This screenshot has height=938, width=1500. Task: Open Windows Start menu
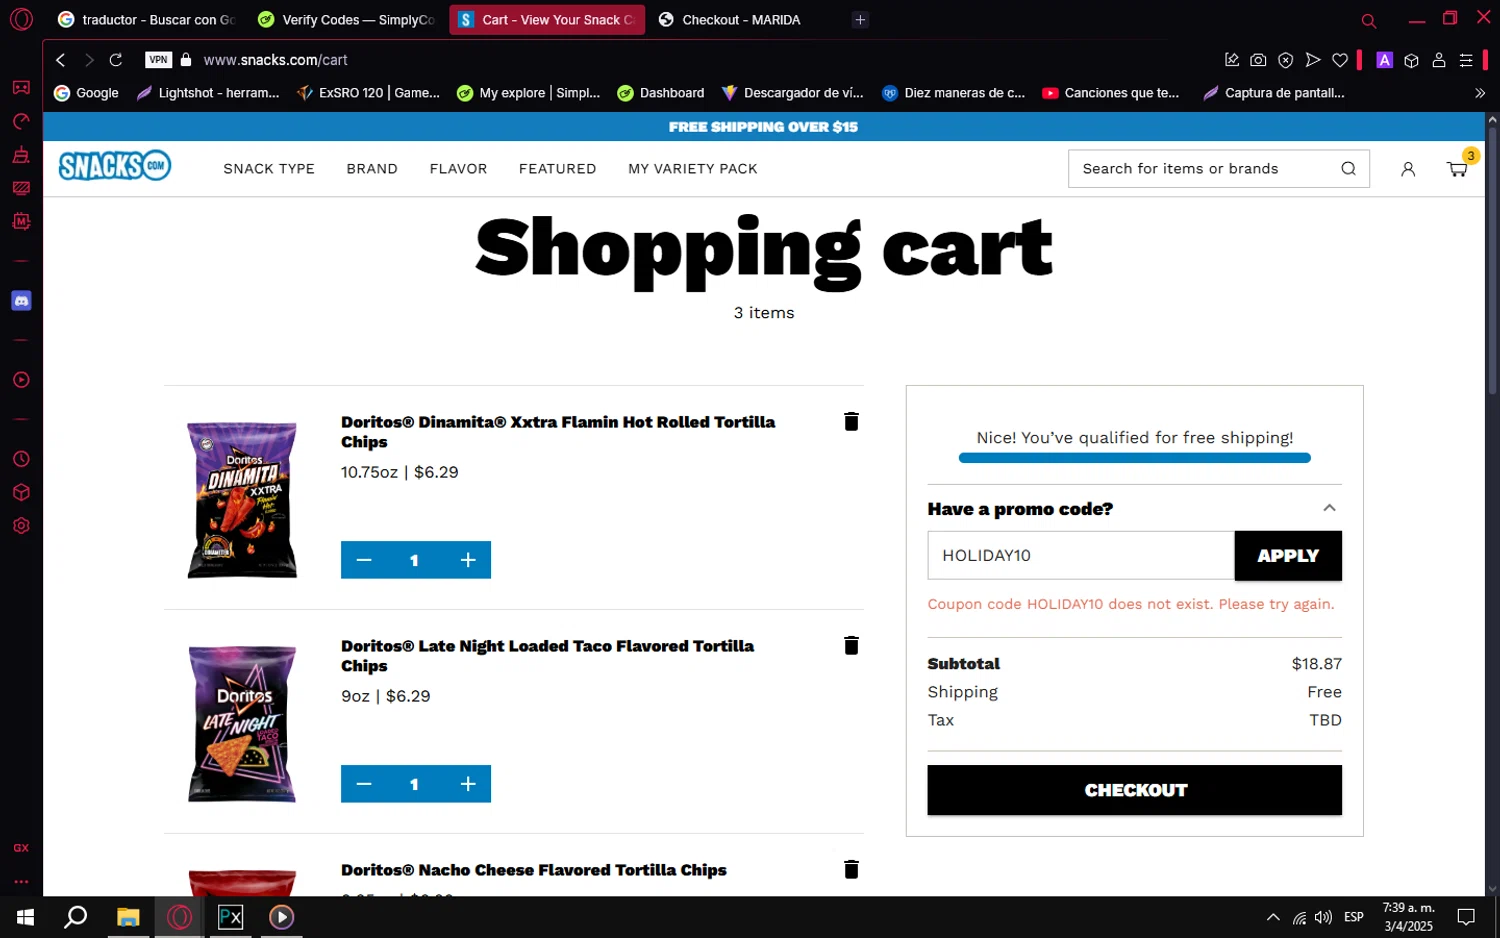click(x=25, y=917)
